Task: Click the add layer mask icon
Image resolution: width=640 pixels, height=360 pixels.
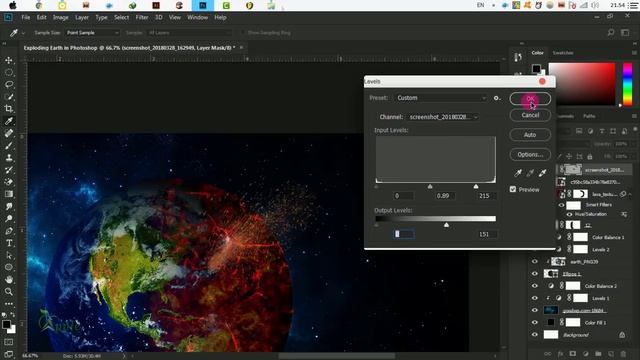Action: click(x=573, y=353)
